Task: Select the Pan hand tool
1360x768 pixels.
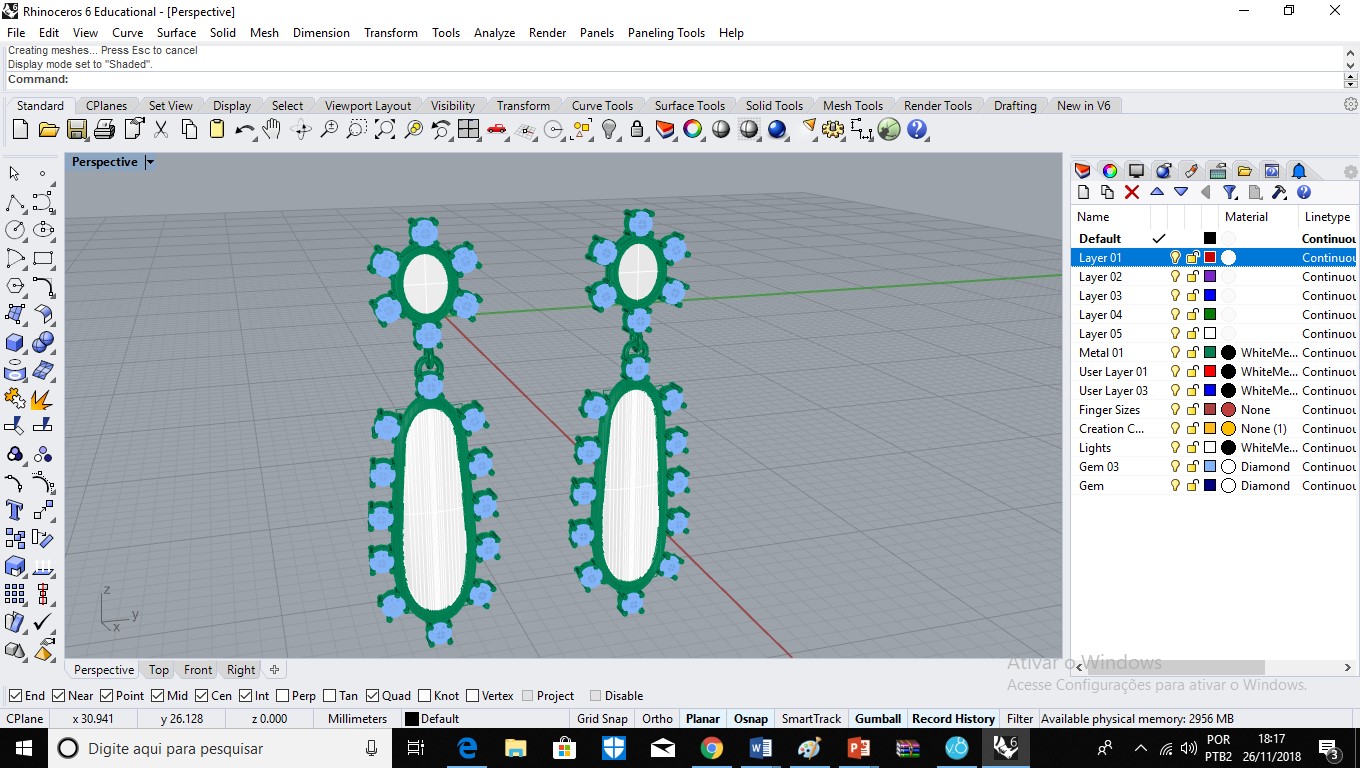Action: [272, 129]
